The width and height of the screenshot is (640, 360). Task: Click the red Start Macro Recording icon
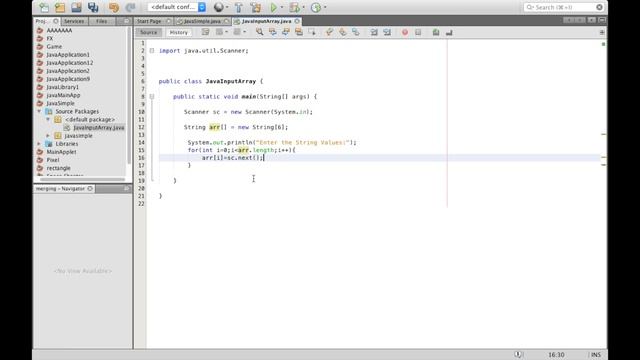(x=404, y=32)
